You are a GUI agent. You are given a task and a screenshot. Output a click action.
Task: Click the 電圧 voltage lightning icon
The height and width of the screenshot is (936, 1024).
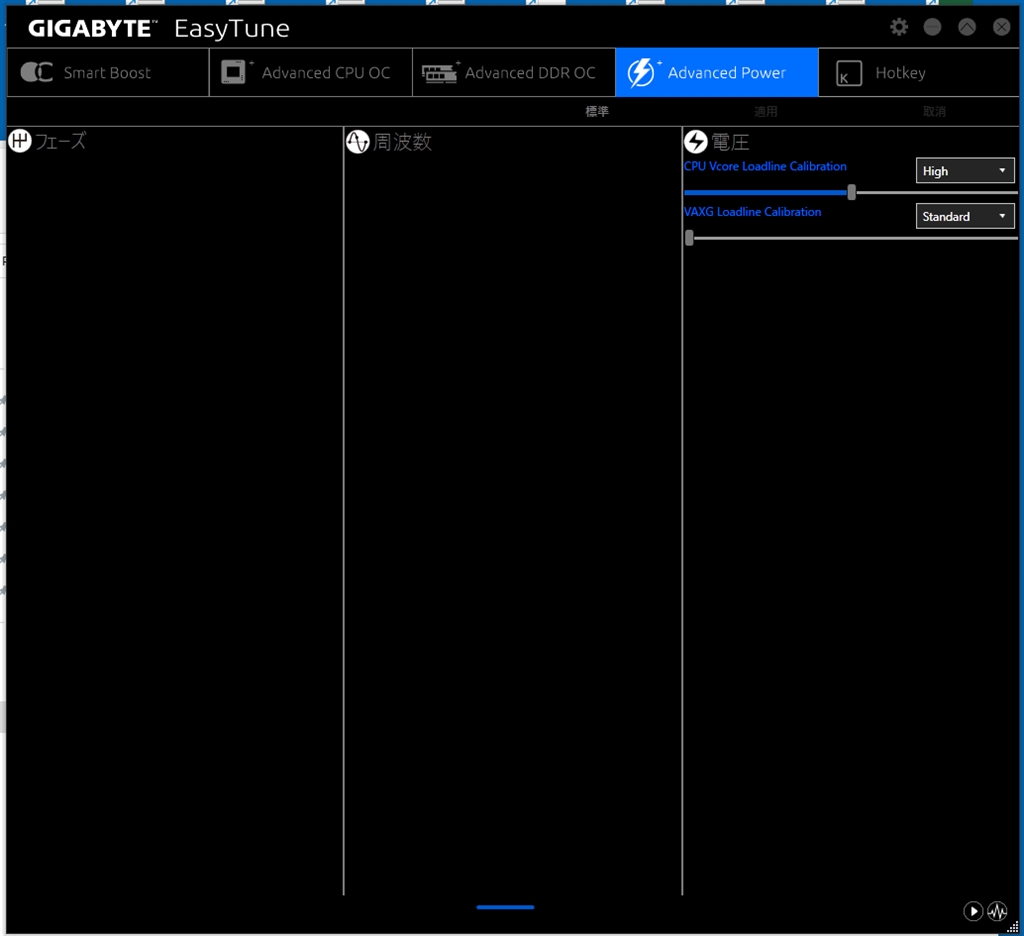click(x=696, y=142)
